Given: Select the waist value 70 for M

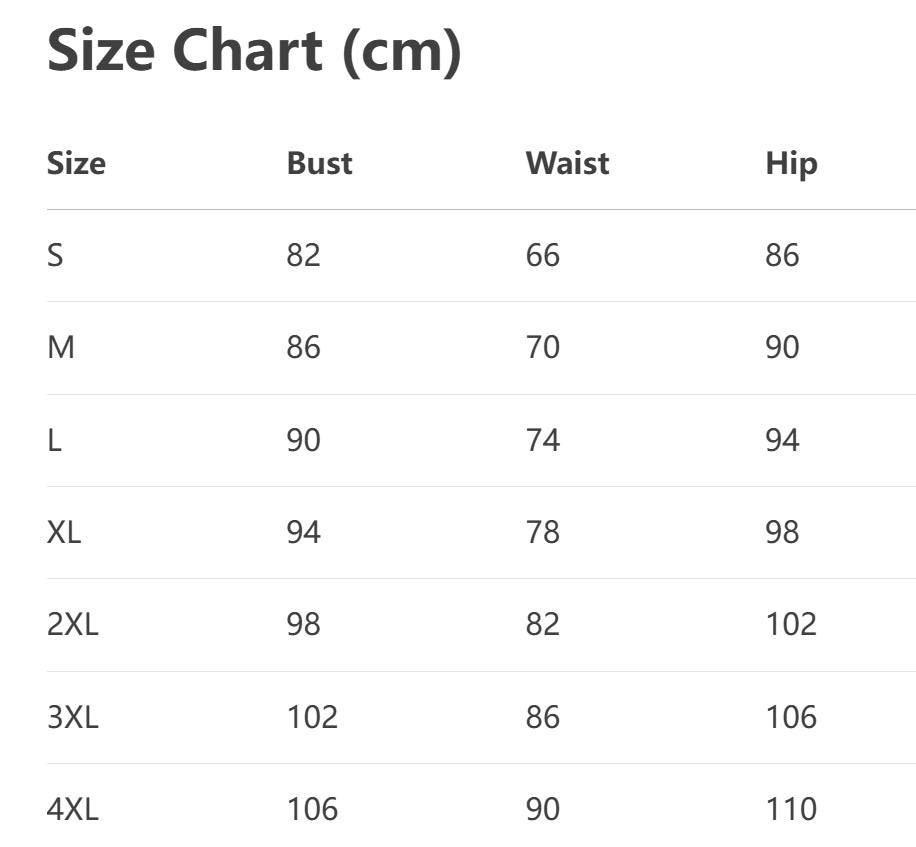Looking at the screenshot, I should coord(542,348).
